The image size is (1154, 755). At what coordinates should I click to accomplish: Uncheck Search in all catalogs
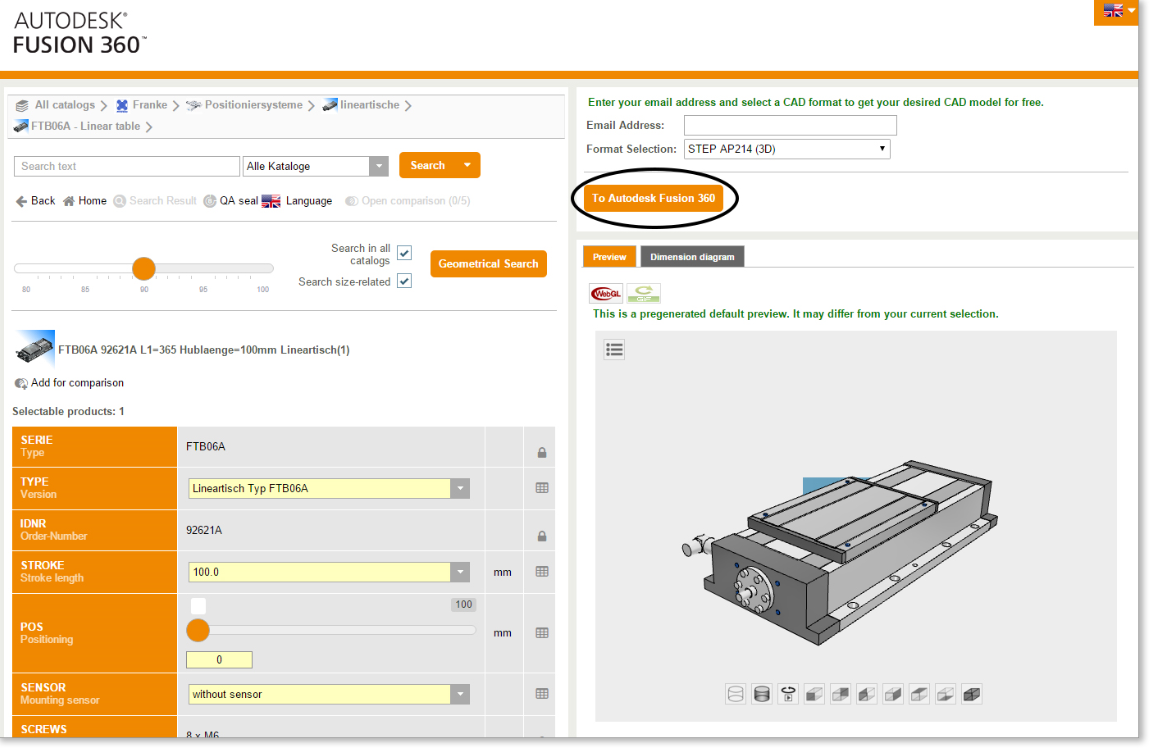[x=404, y=254]
